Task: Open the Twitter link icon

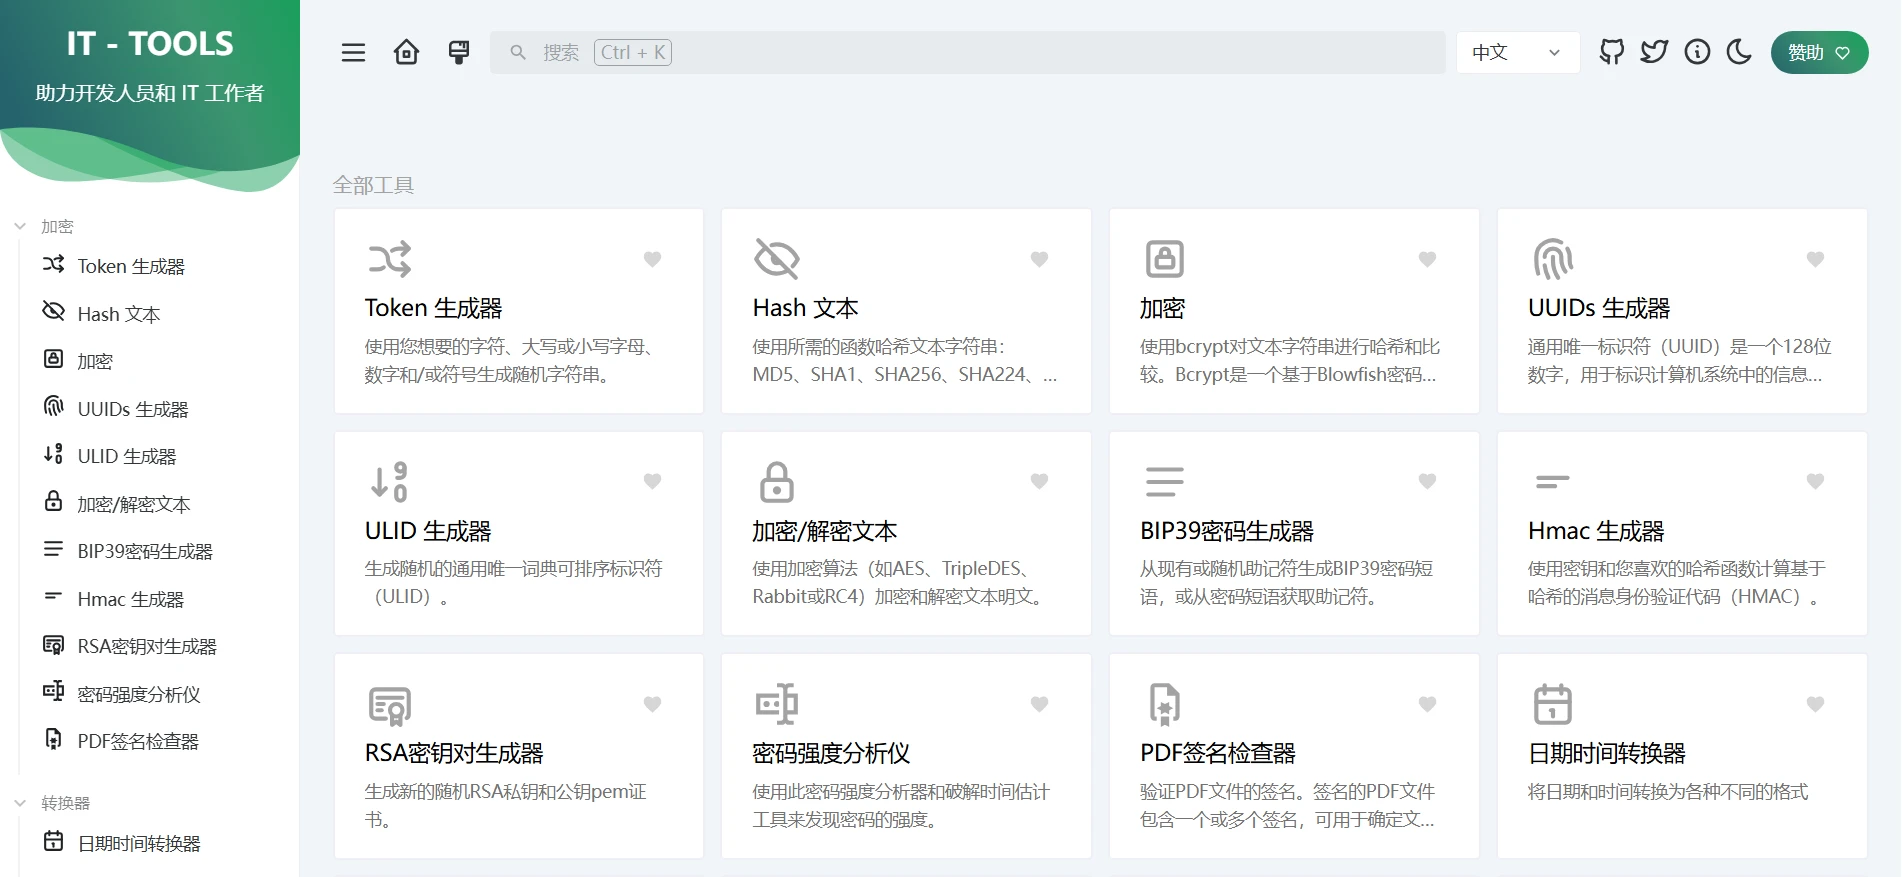Action: click(x=1654, y=52)
